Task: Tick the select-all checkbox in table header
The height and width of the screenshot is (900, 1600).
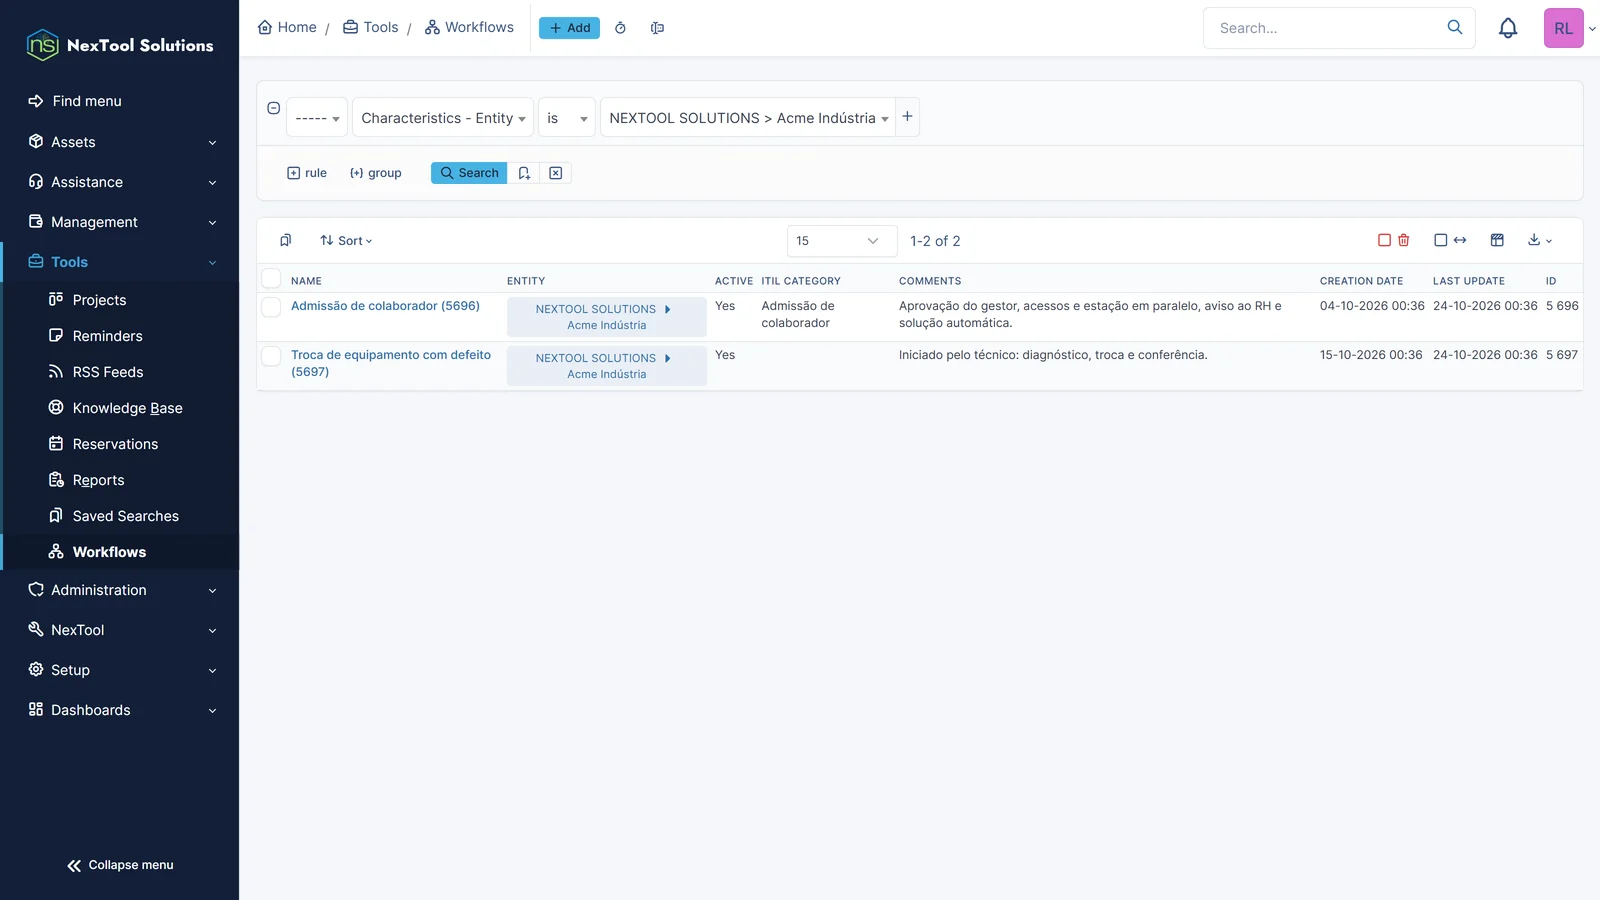Action: (x=271, y=278)
